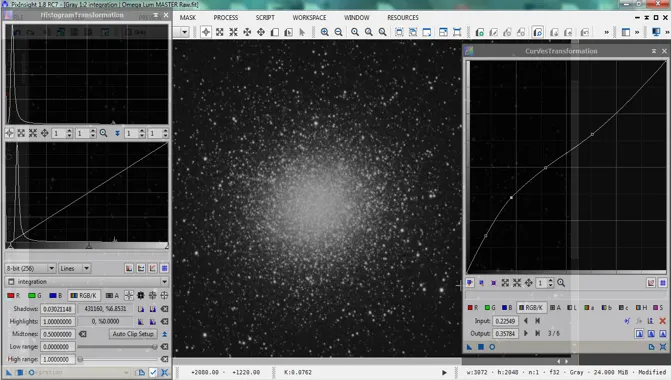Expand the main toolbar overflow chevron
Screen dimensions: 671x380
click(x=606, y=32)
